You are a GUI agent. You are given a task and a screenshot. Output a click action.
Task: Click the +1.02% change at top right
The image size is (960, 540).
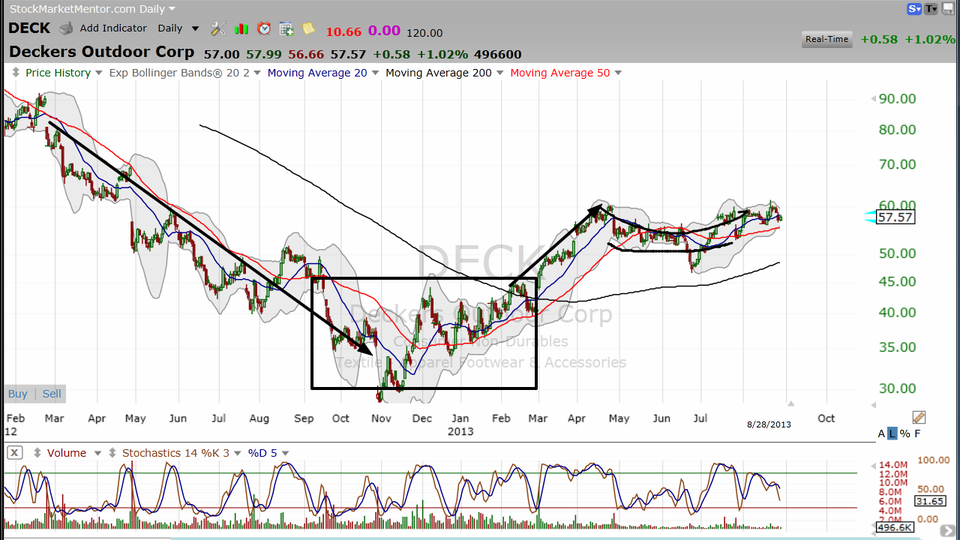(x=929, y=39)
